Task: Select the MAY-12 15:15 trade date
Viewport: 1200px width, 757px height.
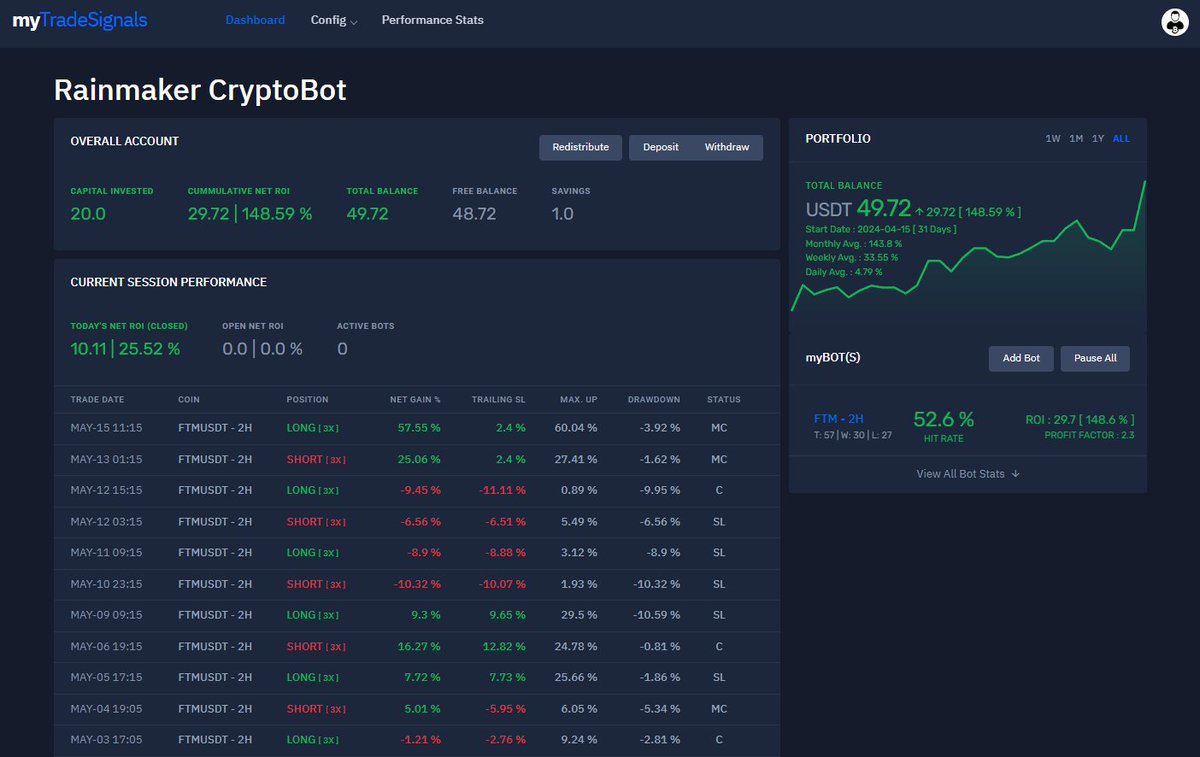Action: [106, 491]
